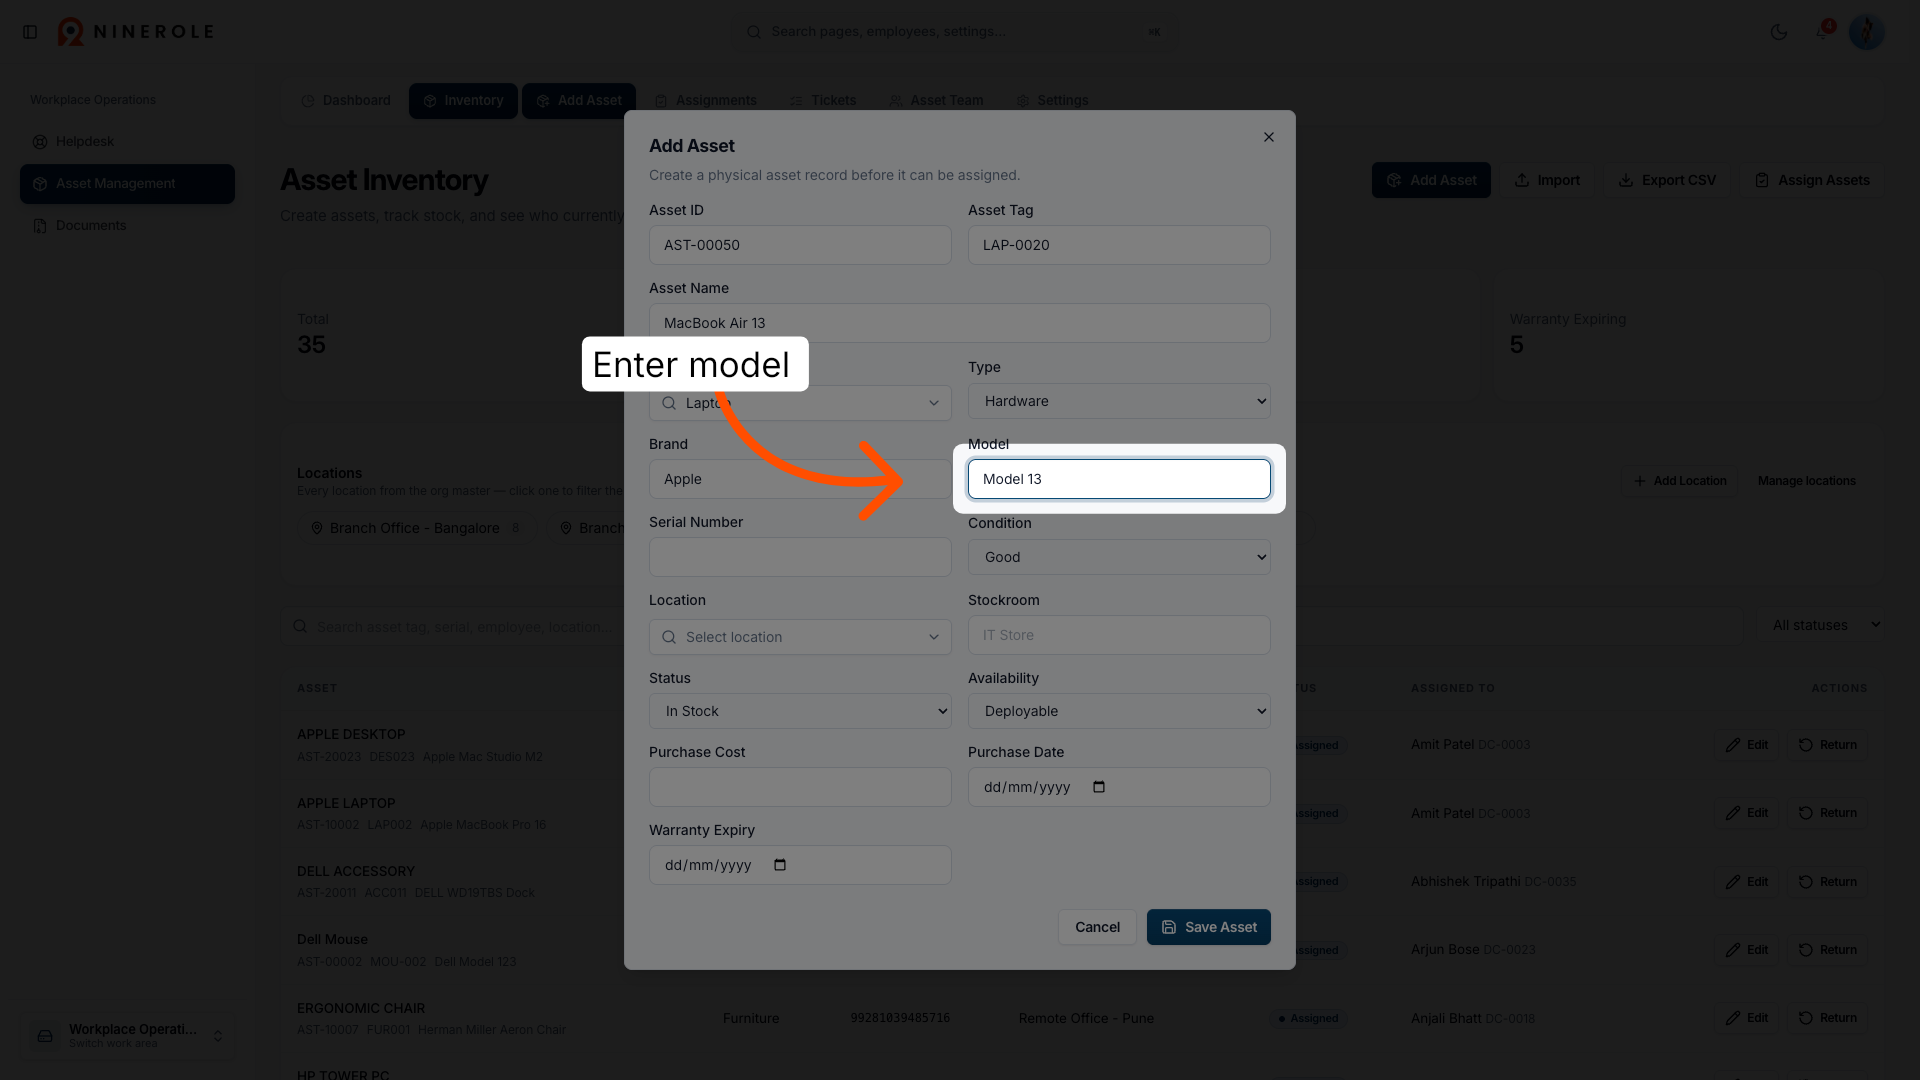Switch to the Tickets tab

coord(823,101)
